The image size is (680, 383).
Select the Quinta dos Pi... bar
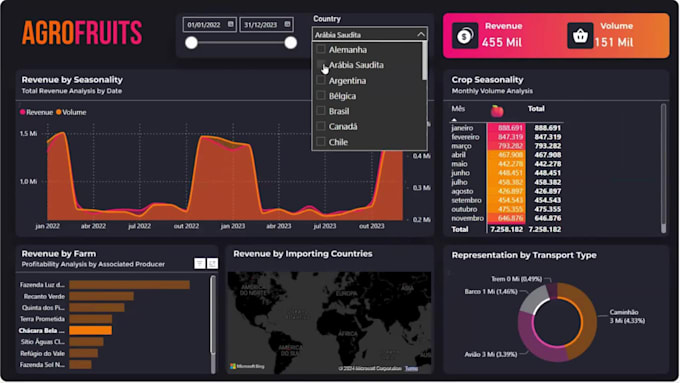[x=97, y=308]
